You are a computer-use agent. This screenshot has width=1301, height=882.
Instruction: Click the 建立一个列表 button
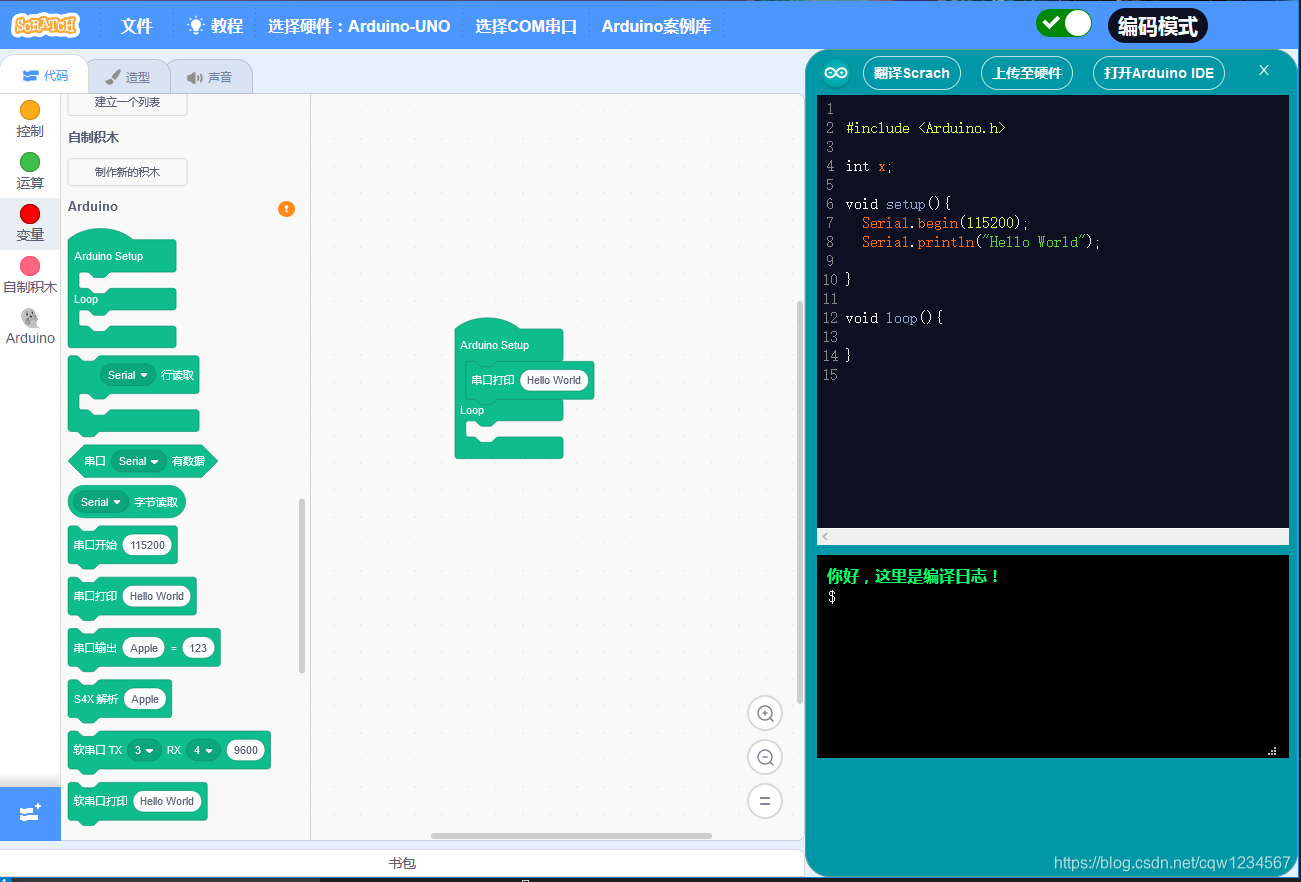click(x=127, y=102)
